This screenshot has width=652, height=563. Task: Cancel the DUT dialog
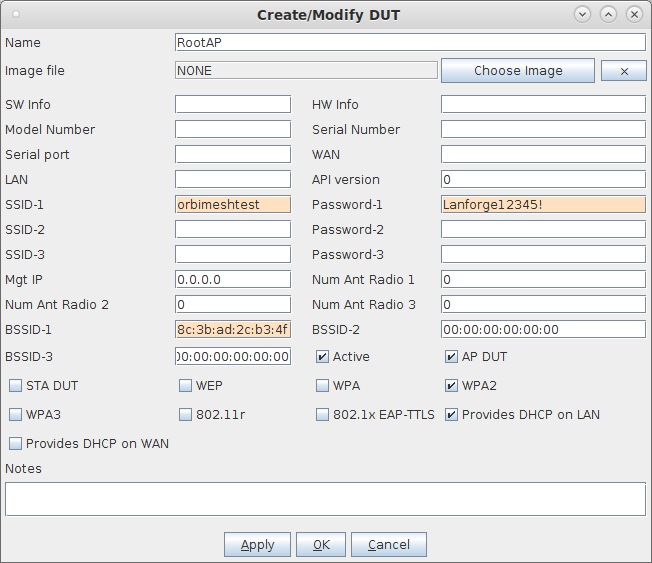click(388, 545)
